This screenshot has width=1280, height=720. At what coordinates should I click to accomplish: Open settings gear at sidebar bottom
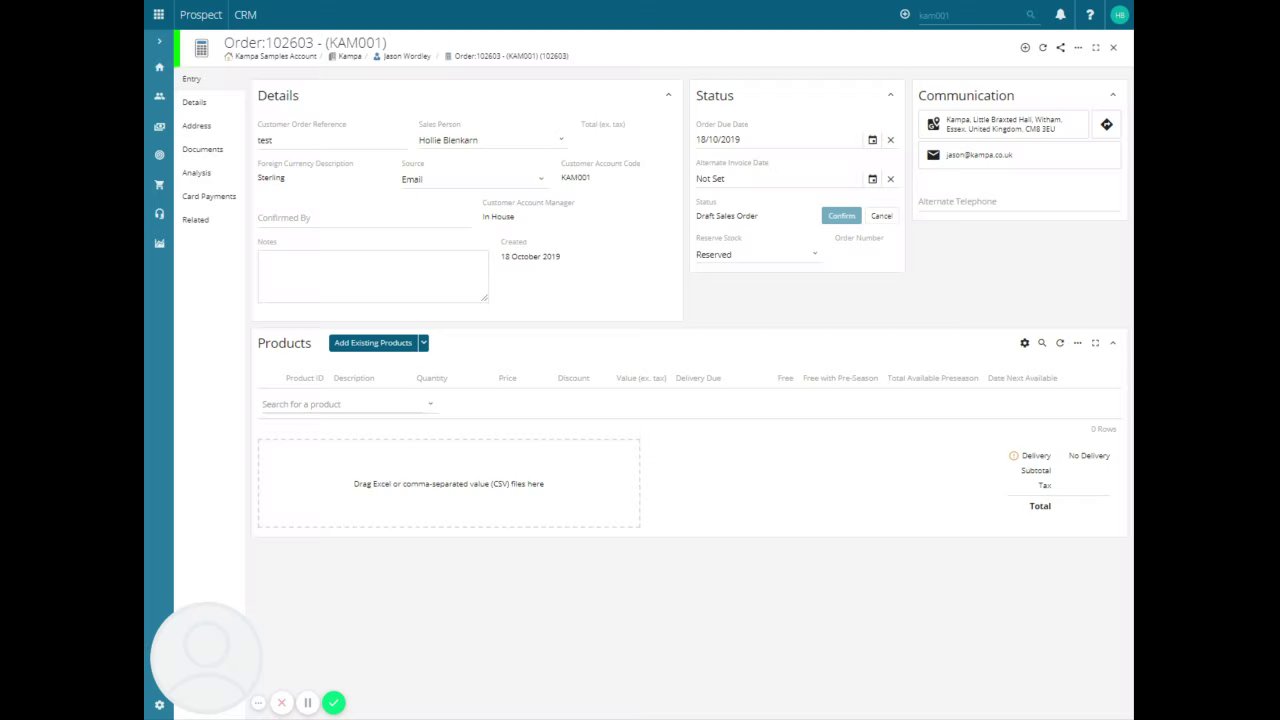[x=159, y=705]
